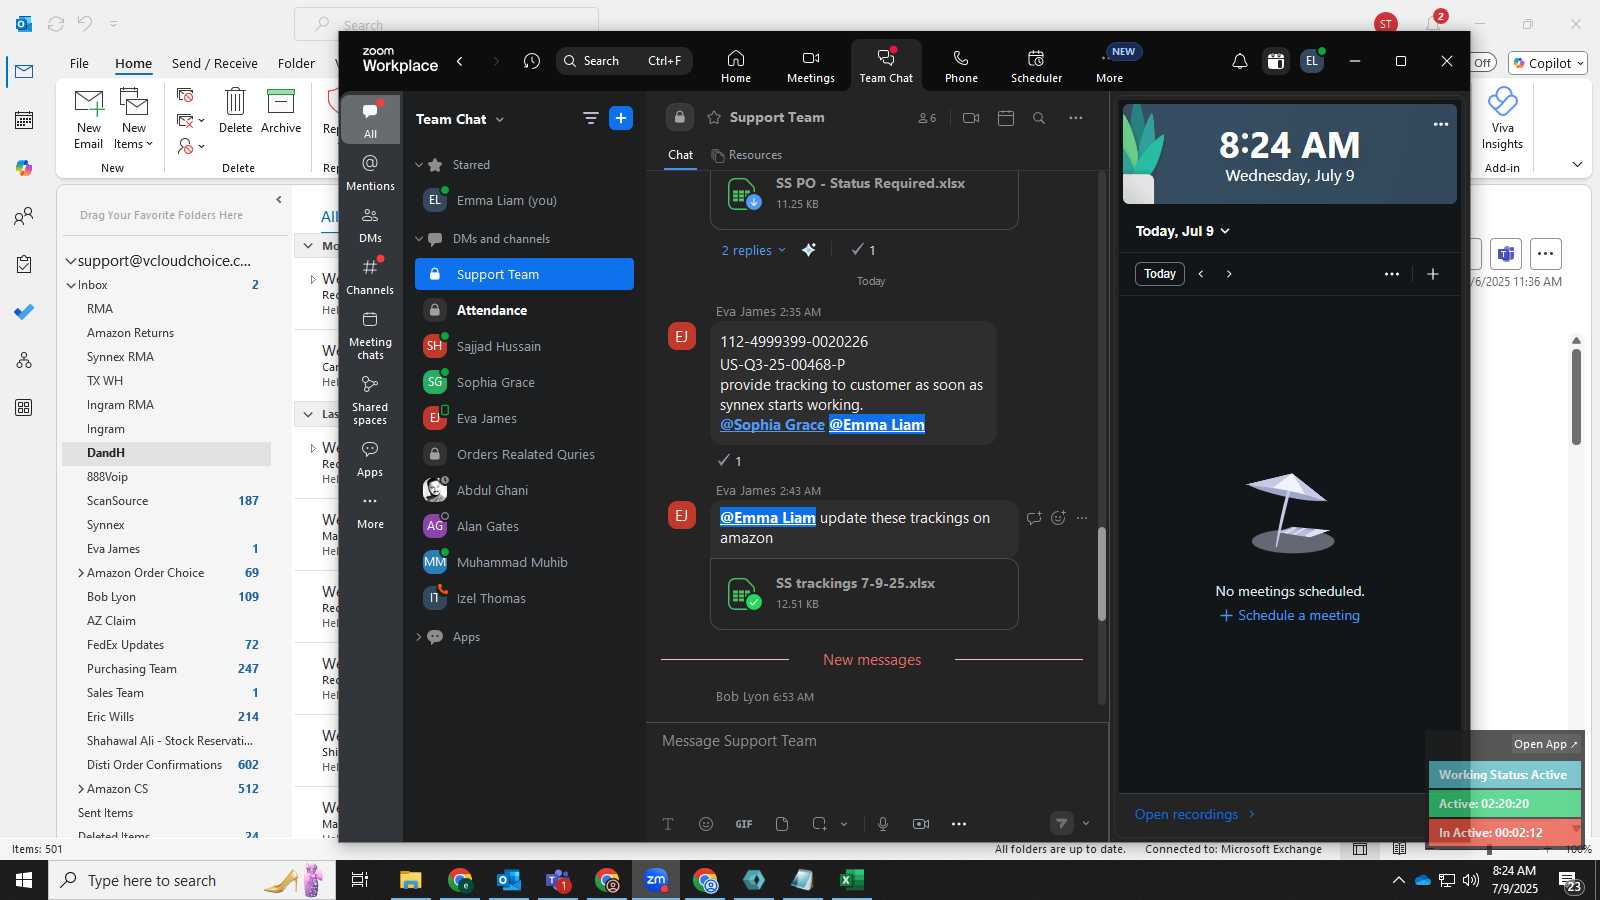Open Zoom notifications bell
The image size is (1600, 900).
coord(1239,61)
